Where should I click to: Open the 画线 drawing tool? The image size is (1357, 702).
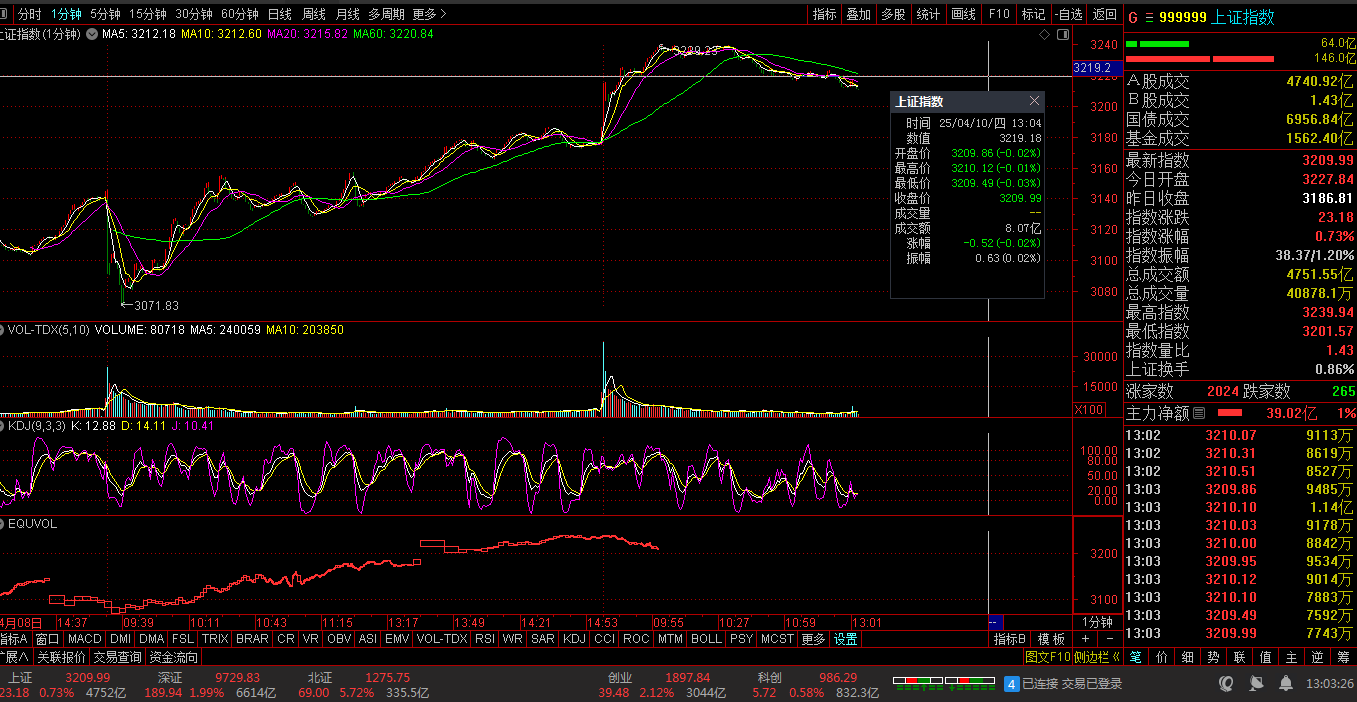tap(963, 14)
